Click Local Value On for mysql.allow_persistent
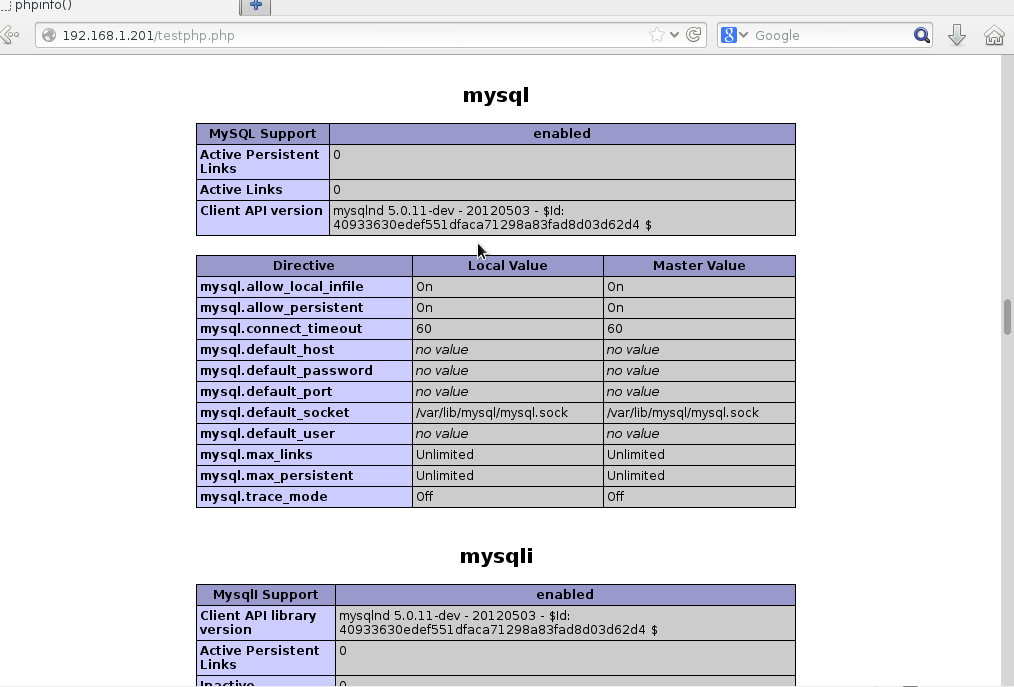 508,308
